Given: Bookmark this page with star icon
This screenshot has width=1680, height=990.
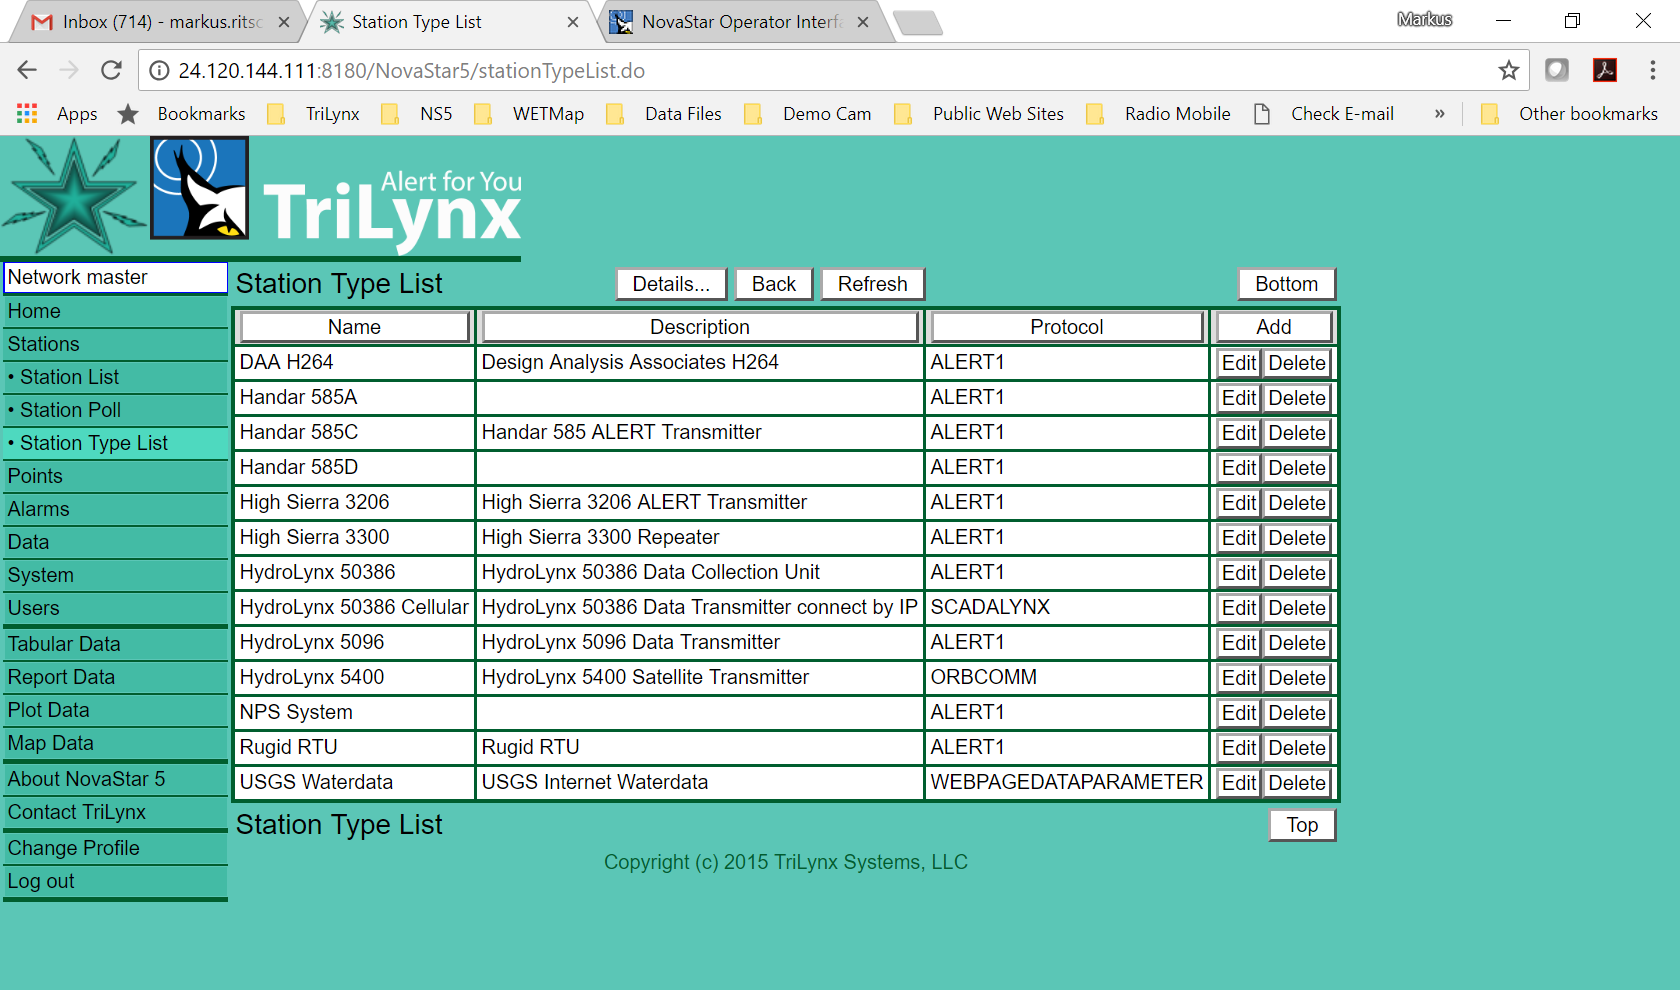Looking at the screenshot, I should tap(1508, 70).
